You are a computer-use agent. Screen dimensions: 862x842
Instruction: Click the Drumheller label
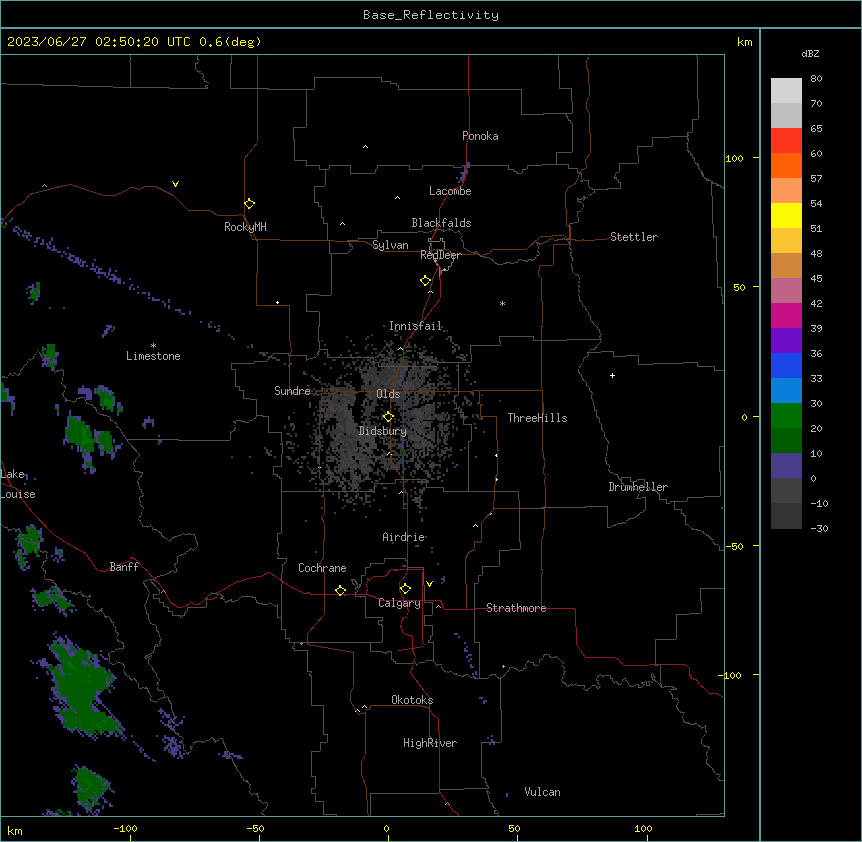(638, 487)
